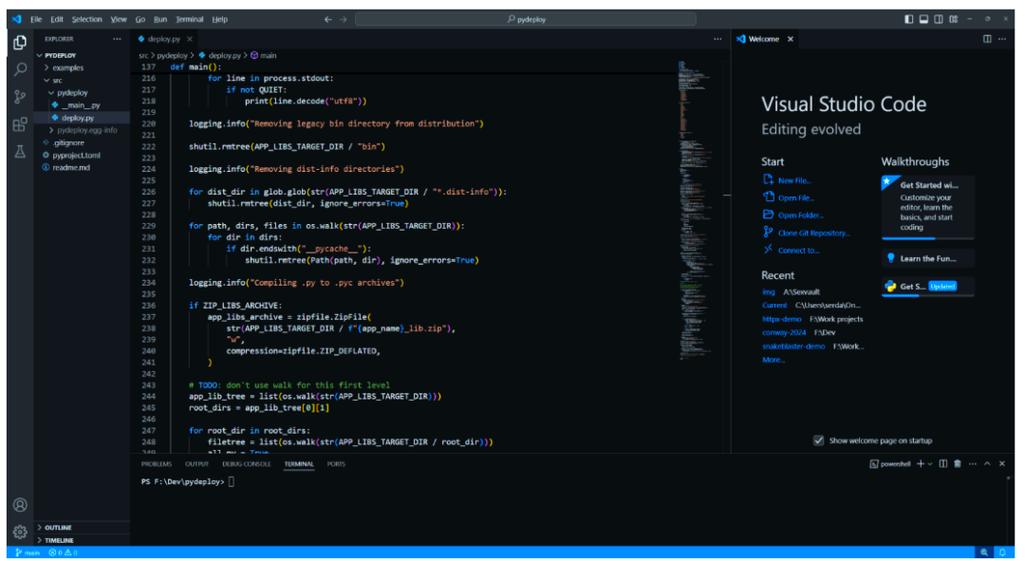Toggle primary side bar layout button
Image resolution: width=1025 pixels, height=561 pixels.
click(x=909, y=19)
